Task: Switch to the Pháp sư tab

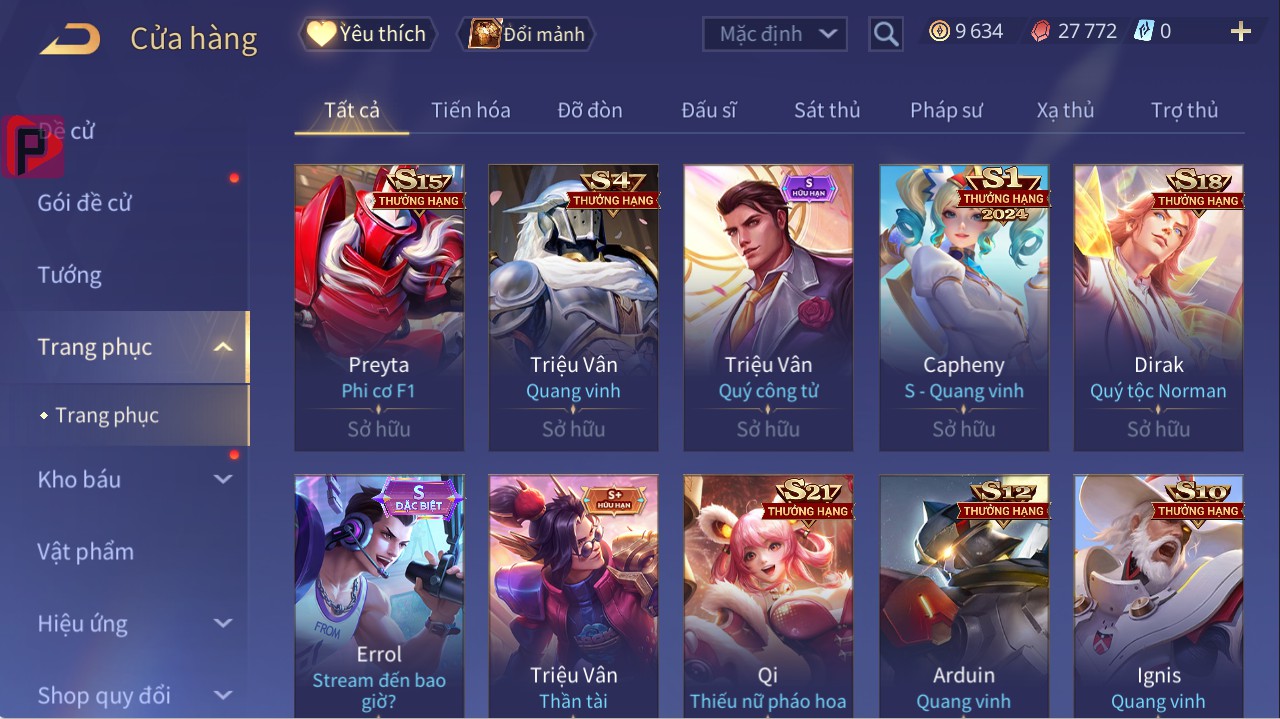Action: click(x=946, y=110)
